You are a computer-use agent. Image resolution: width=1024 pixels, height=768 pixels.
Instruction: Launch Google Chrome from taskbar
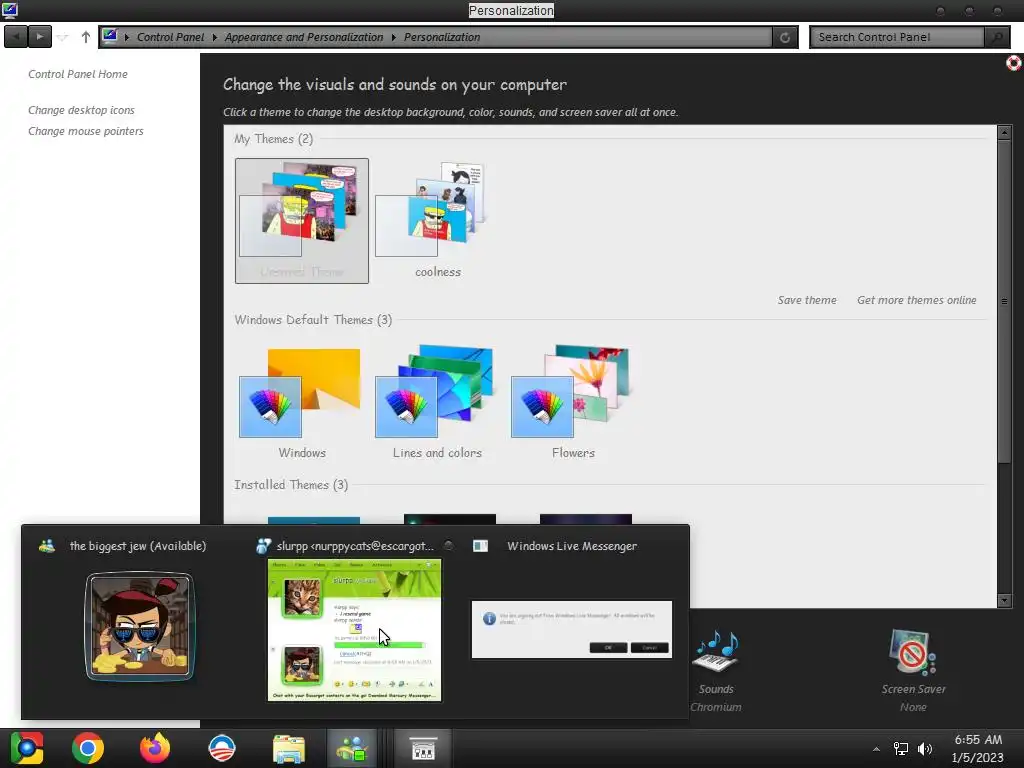pyautogui.click(x=88, y=748)
